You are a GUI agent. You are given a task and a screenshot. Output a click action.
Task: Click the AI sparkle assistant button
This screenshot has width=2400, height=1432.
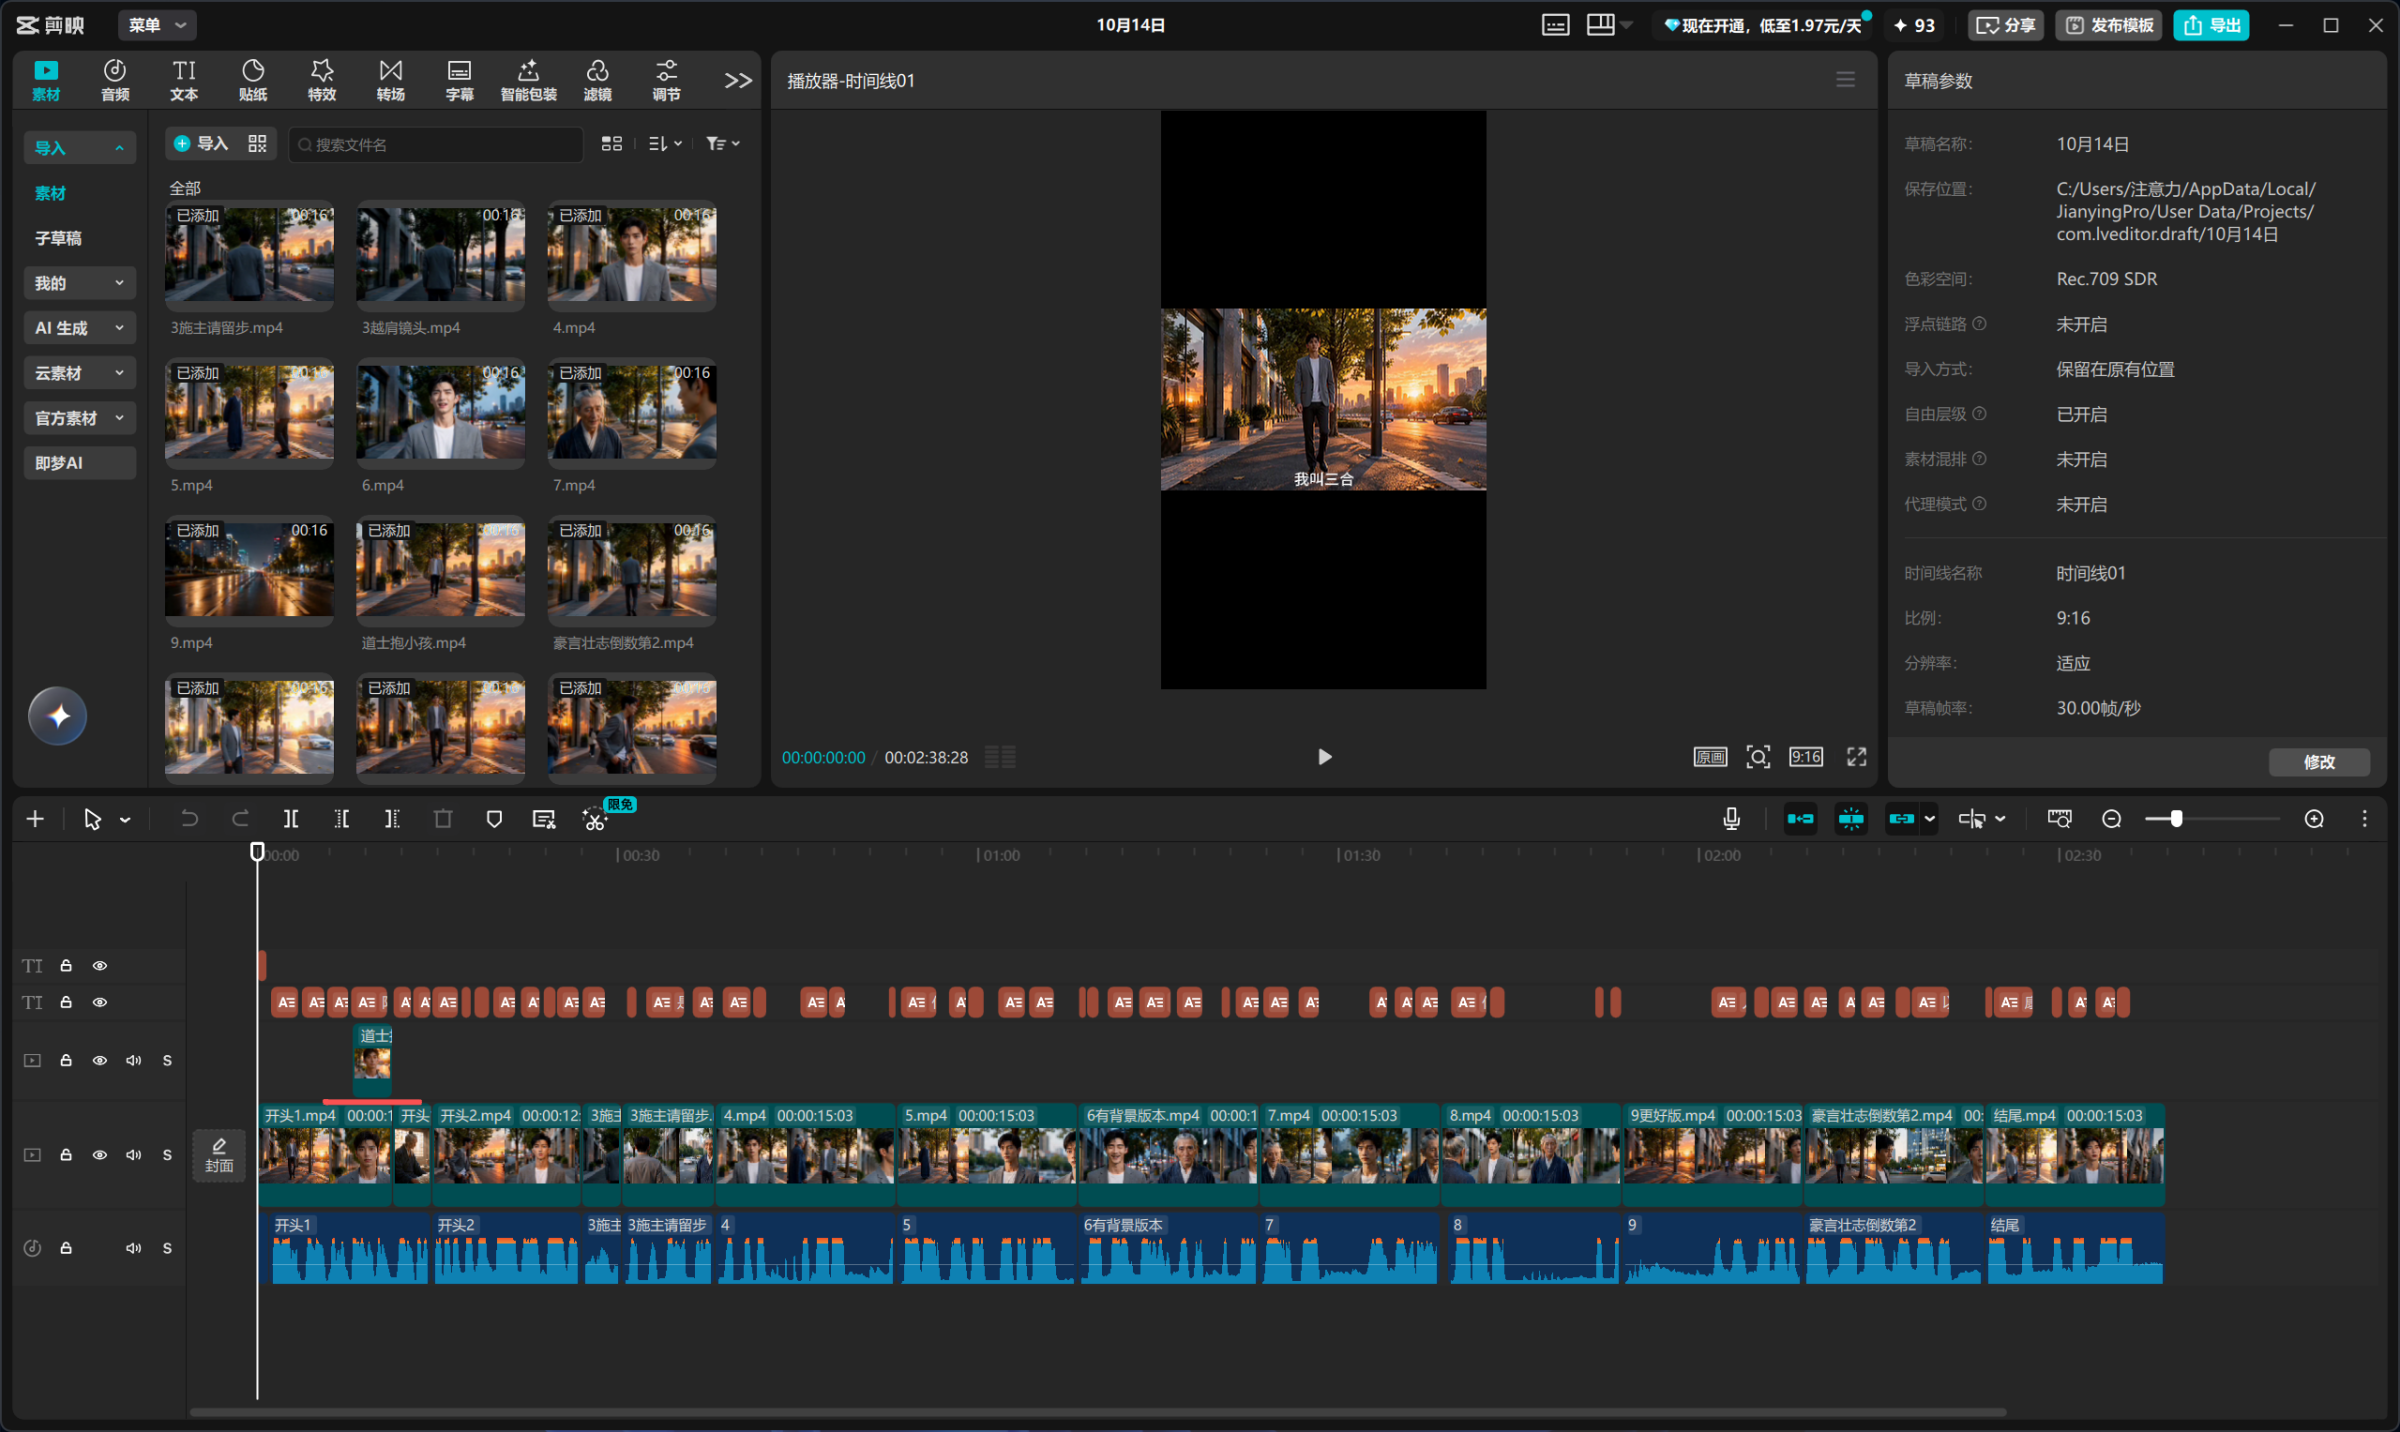58,716
